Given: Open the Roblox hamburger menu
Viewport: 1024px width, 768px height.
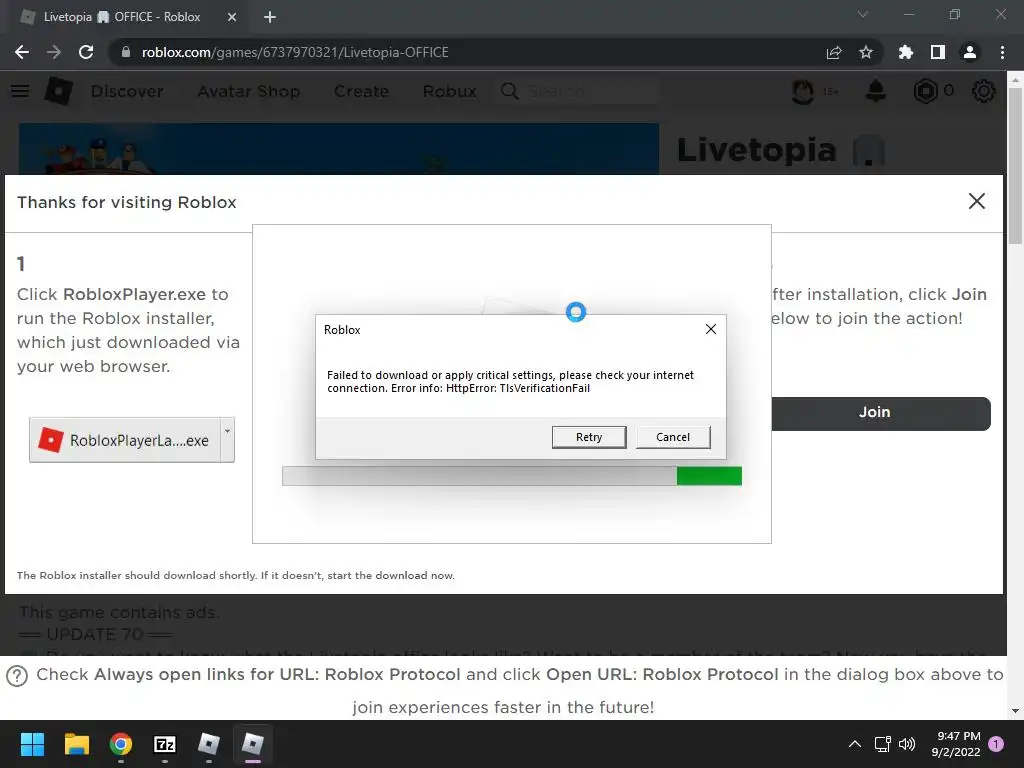Looking at the screenshot, I should tap(20, 91).
